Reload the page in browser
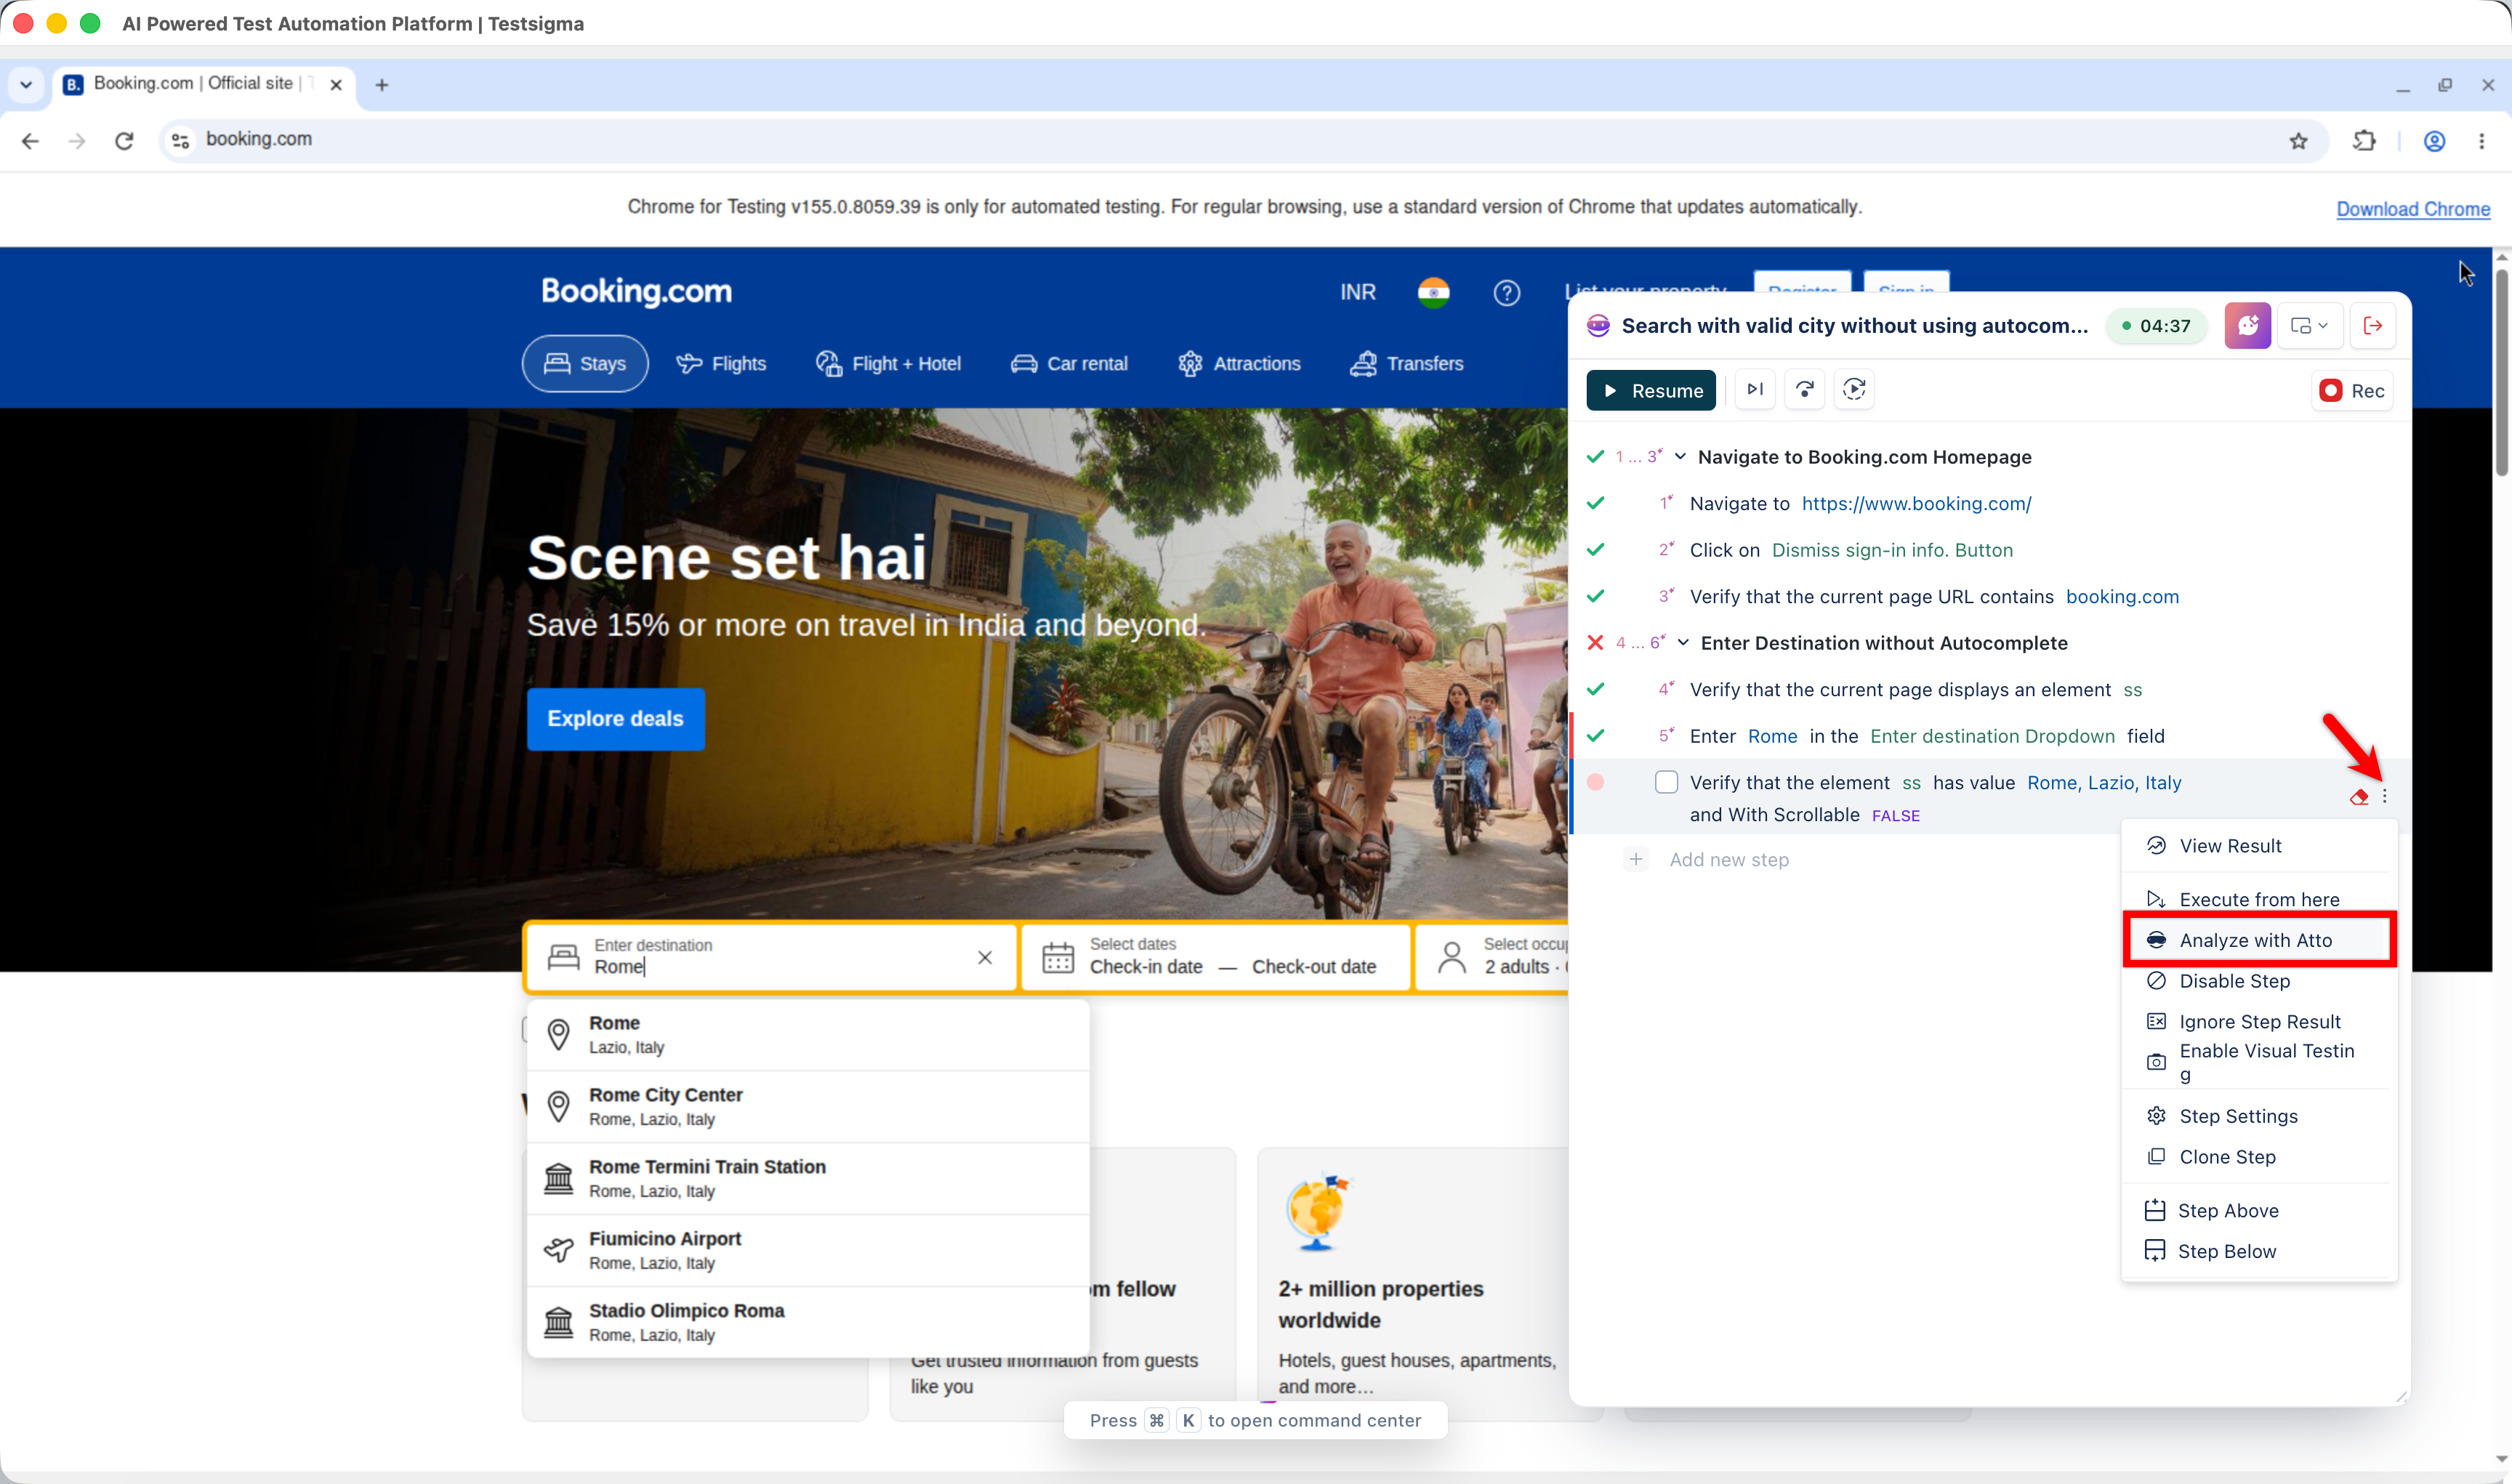The image size is (2512, 1484). (124, 141)
